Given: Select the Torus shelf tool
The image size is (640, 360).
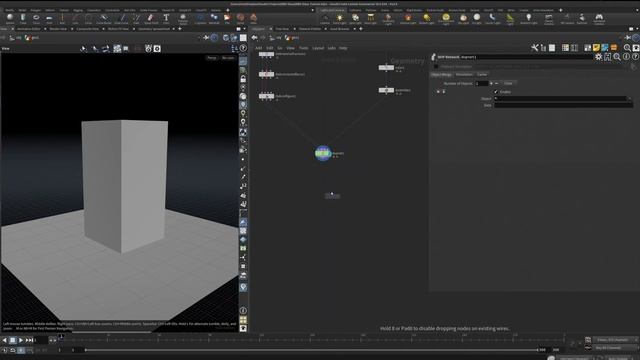Looking at the screenshot, I should pos(36,18).
